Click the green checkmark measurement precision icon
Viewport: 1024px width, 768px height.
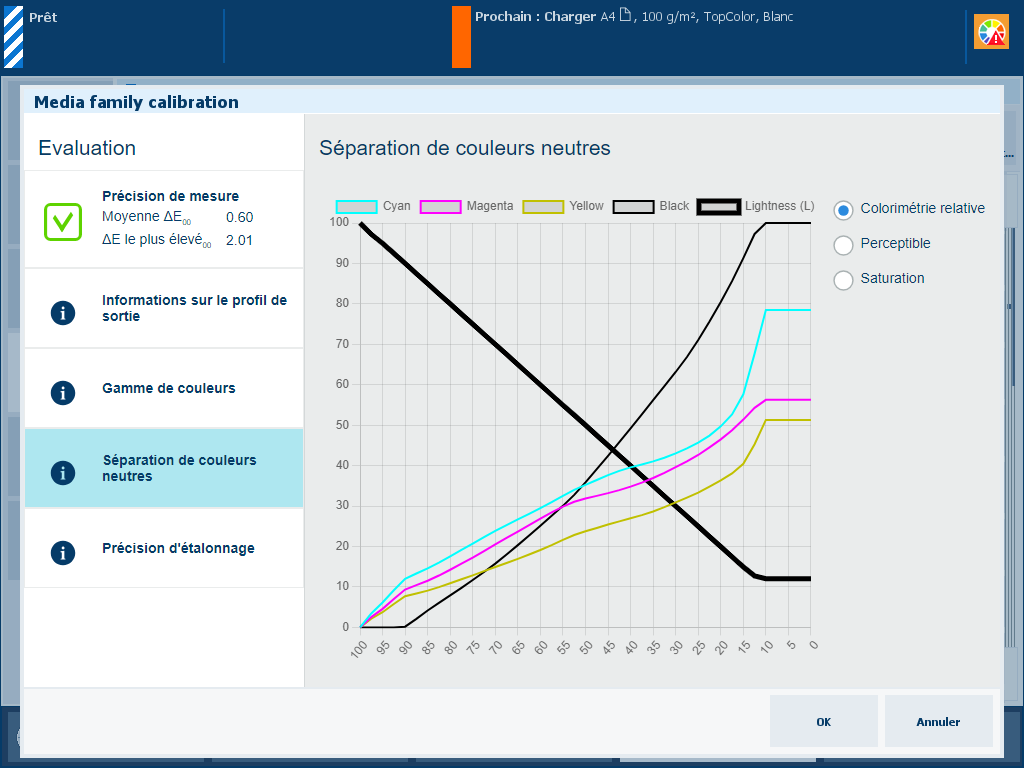point(62,221)
